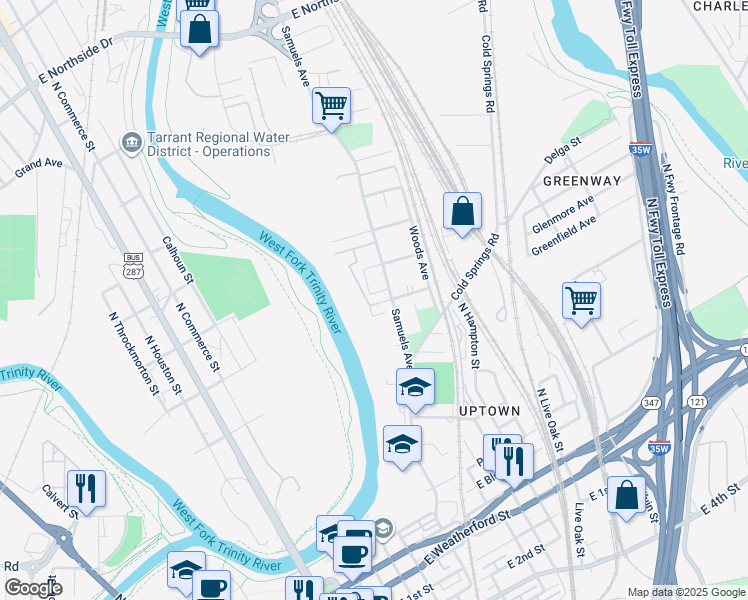Screen dimensions: 748x600
Task: Click the gray university icon near E Weatherford St
Action: pos(384,528)
